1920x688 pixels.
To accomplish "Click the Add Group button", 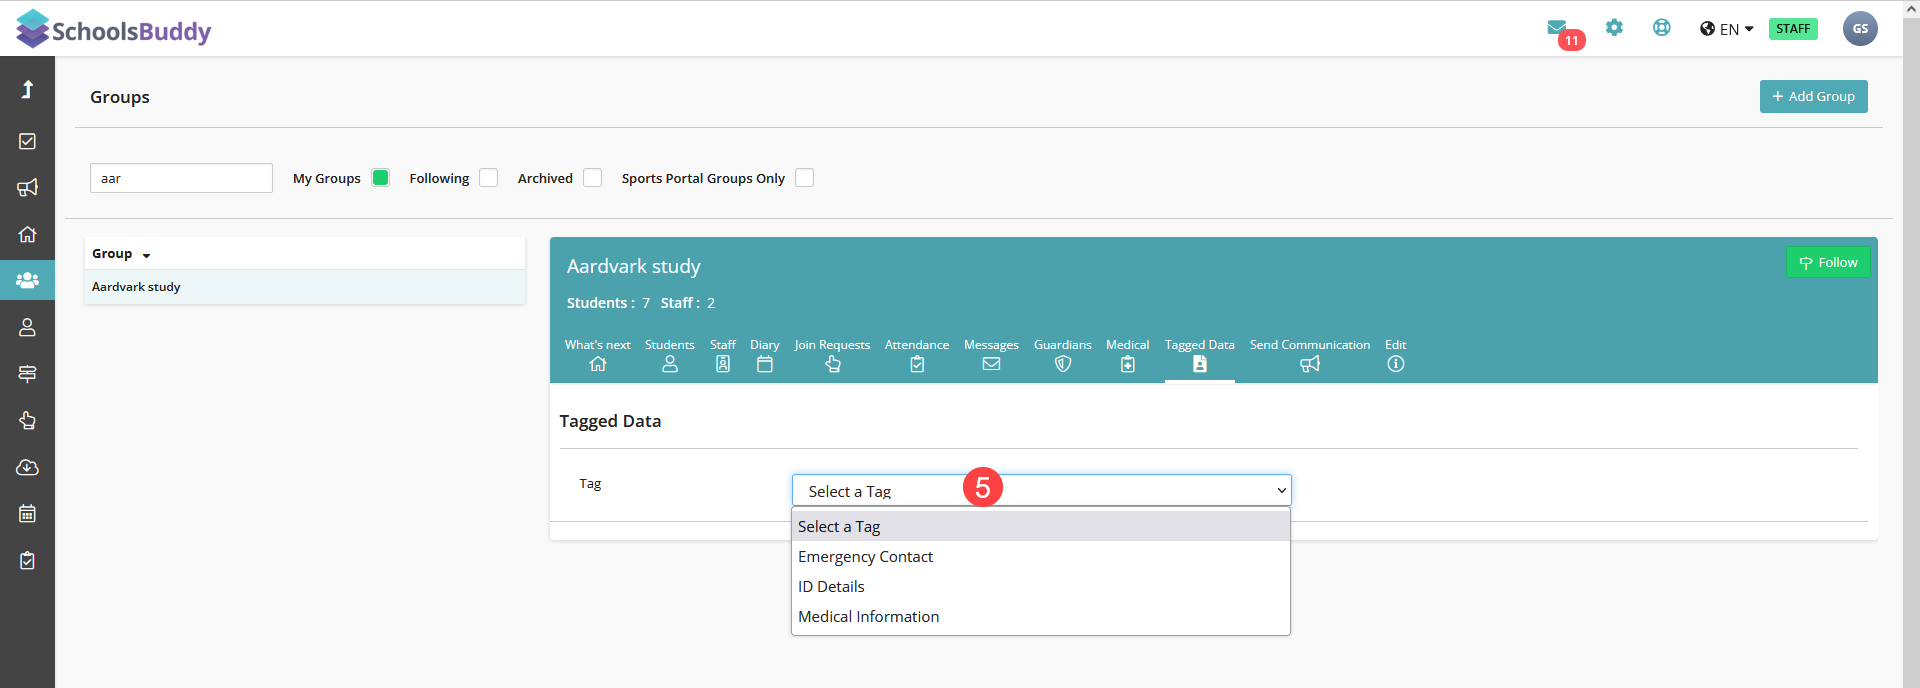I will [1813, 96].
